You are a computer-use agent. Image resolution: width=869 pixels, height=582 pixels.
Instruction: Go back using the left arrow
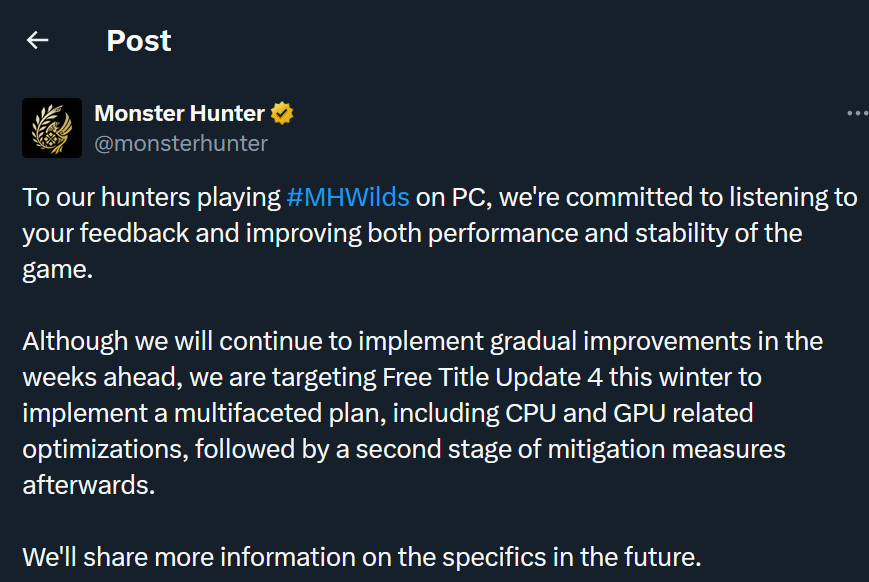[x=37, y=40]
